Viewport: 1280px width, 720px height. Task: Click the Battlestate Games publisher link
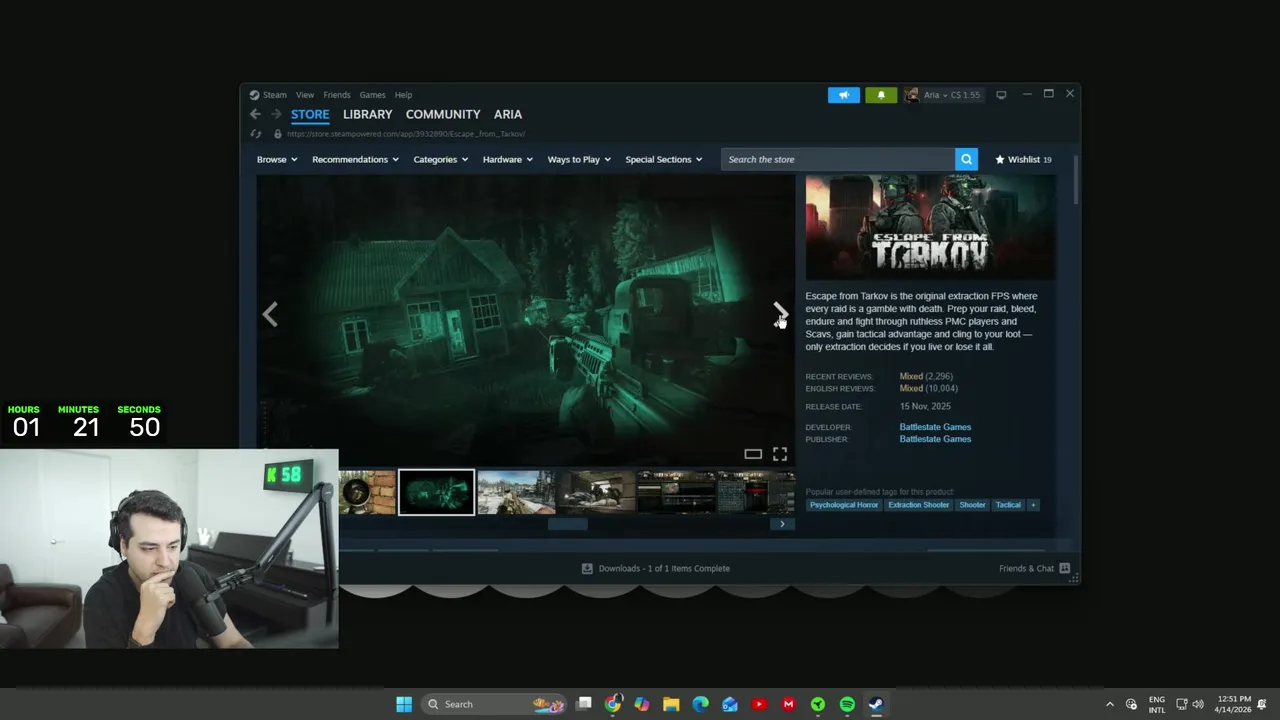(935, 439)
